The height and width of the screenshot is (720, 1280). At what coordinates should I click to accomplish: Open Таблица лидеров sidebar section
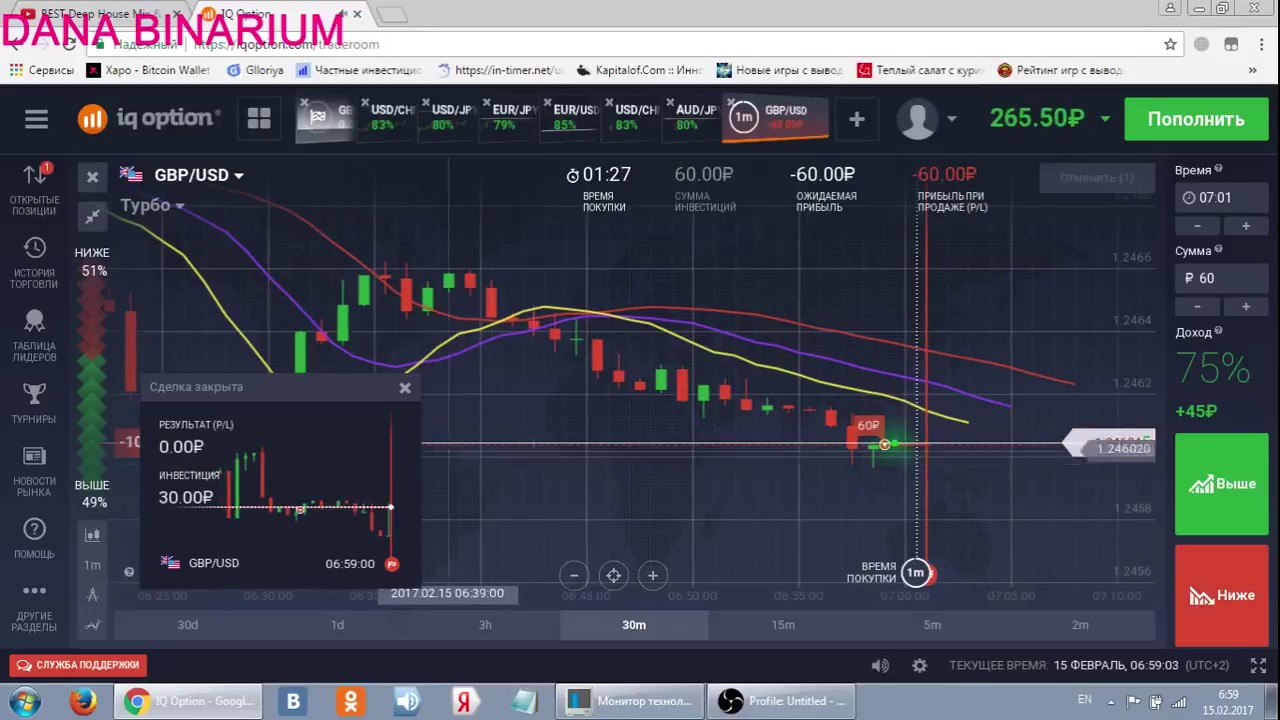(x=34, y=336)
